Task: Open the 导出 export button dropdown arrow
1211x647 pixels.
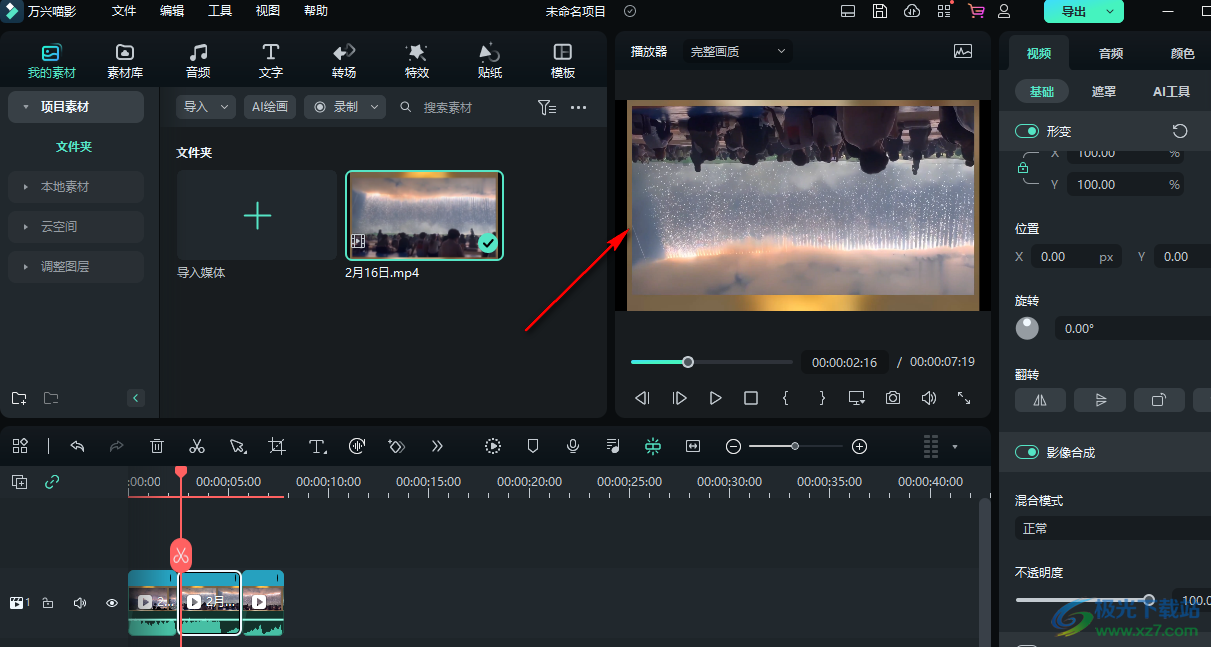Action: pos(1110,11)
